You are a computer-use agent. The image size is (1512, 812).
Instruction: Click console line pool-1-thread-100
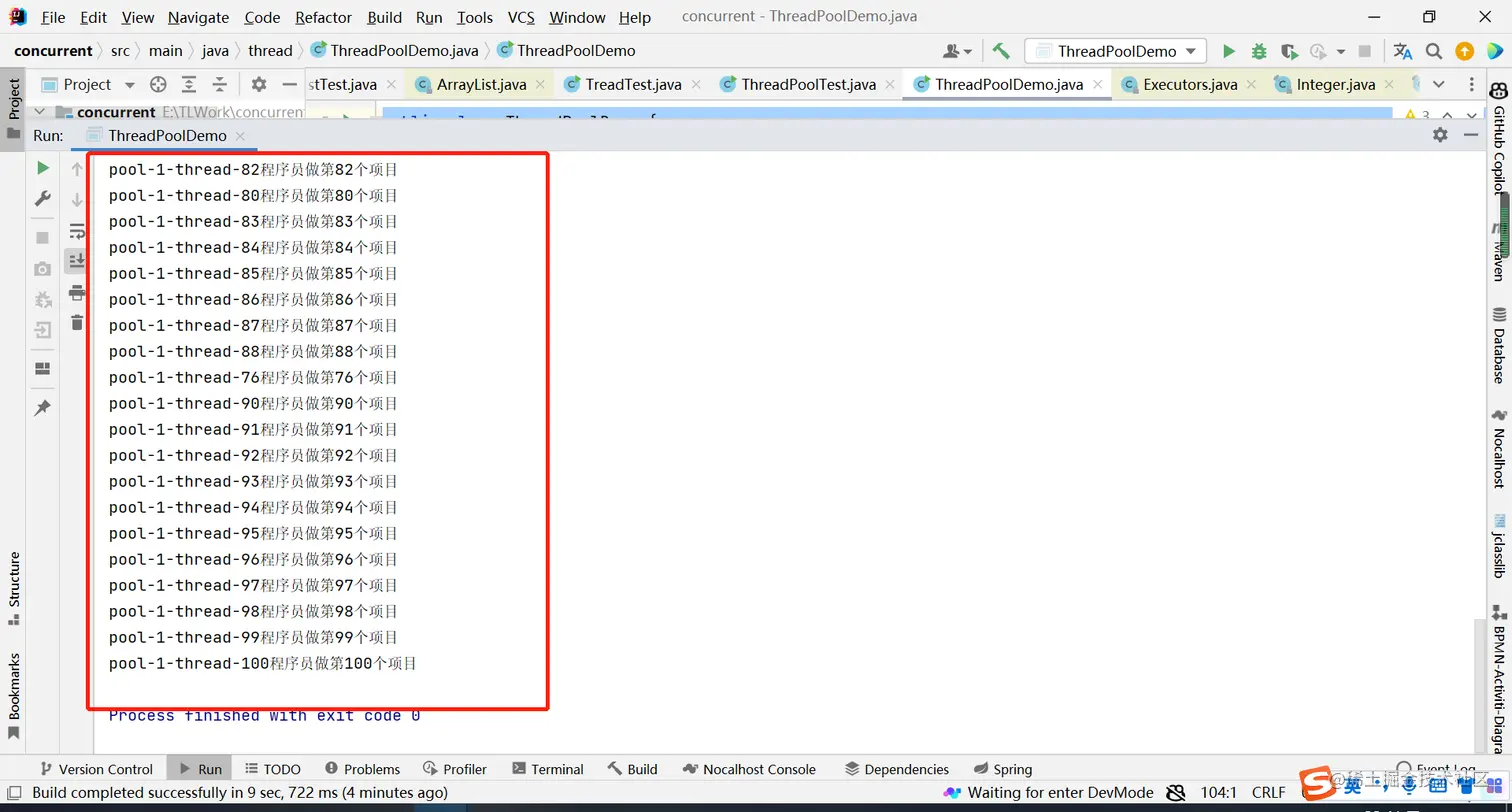pos(262,663)
